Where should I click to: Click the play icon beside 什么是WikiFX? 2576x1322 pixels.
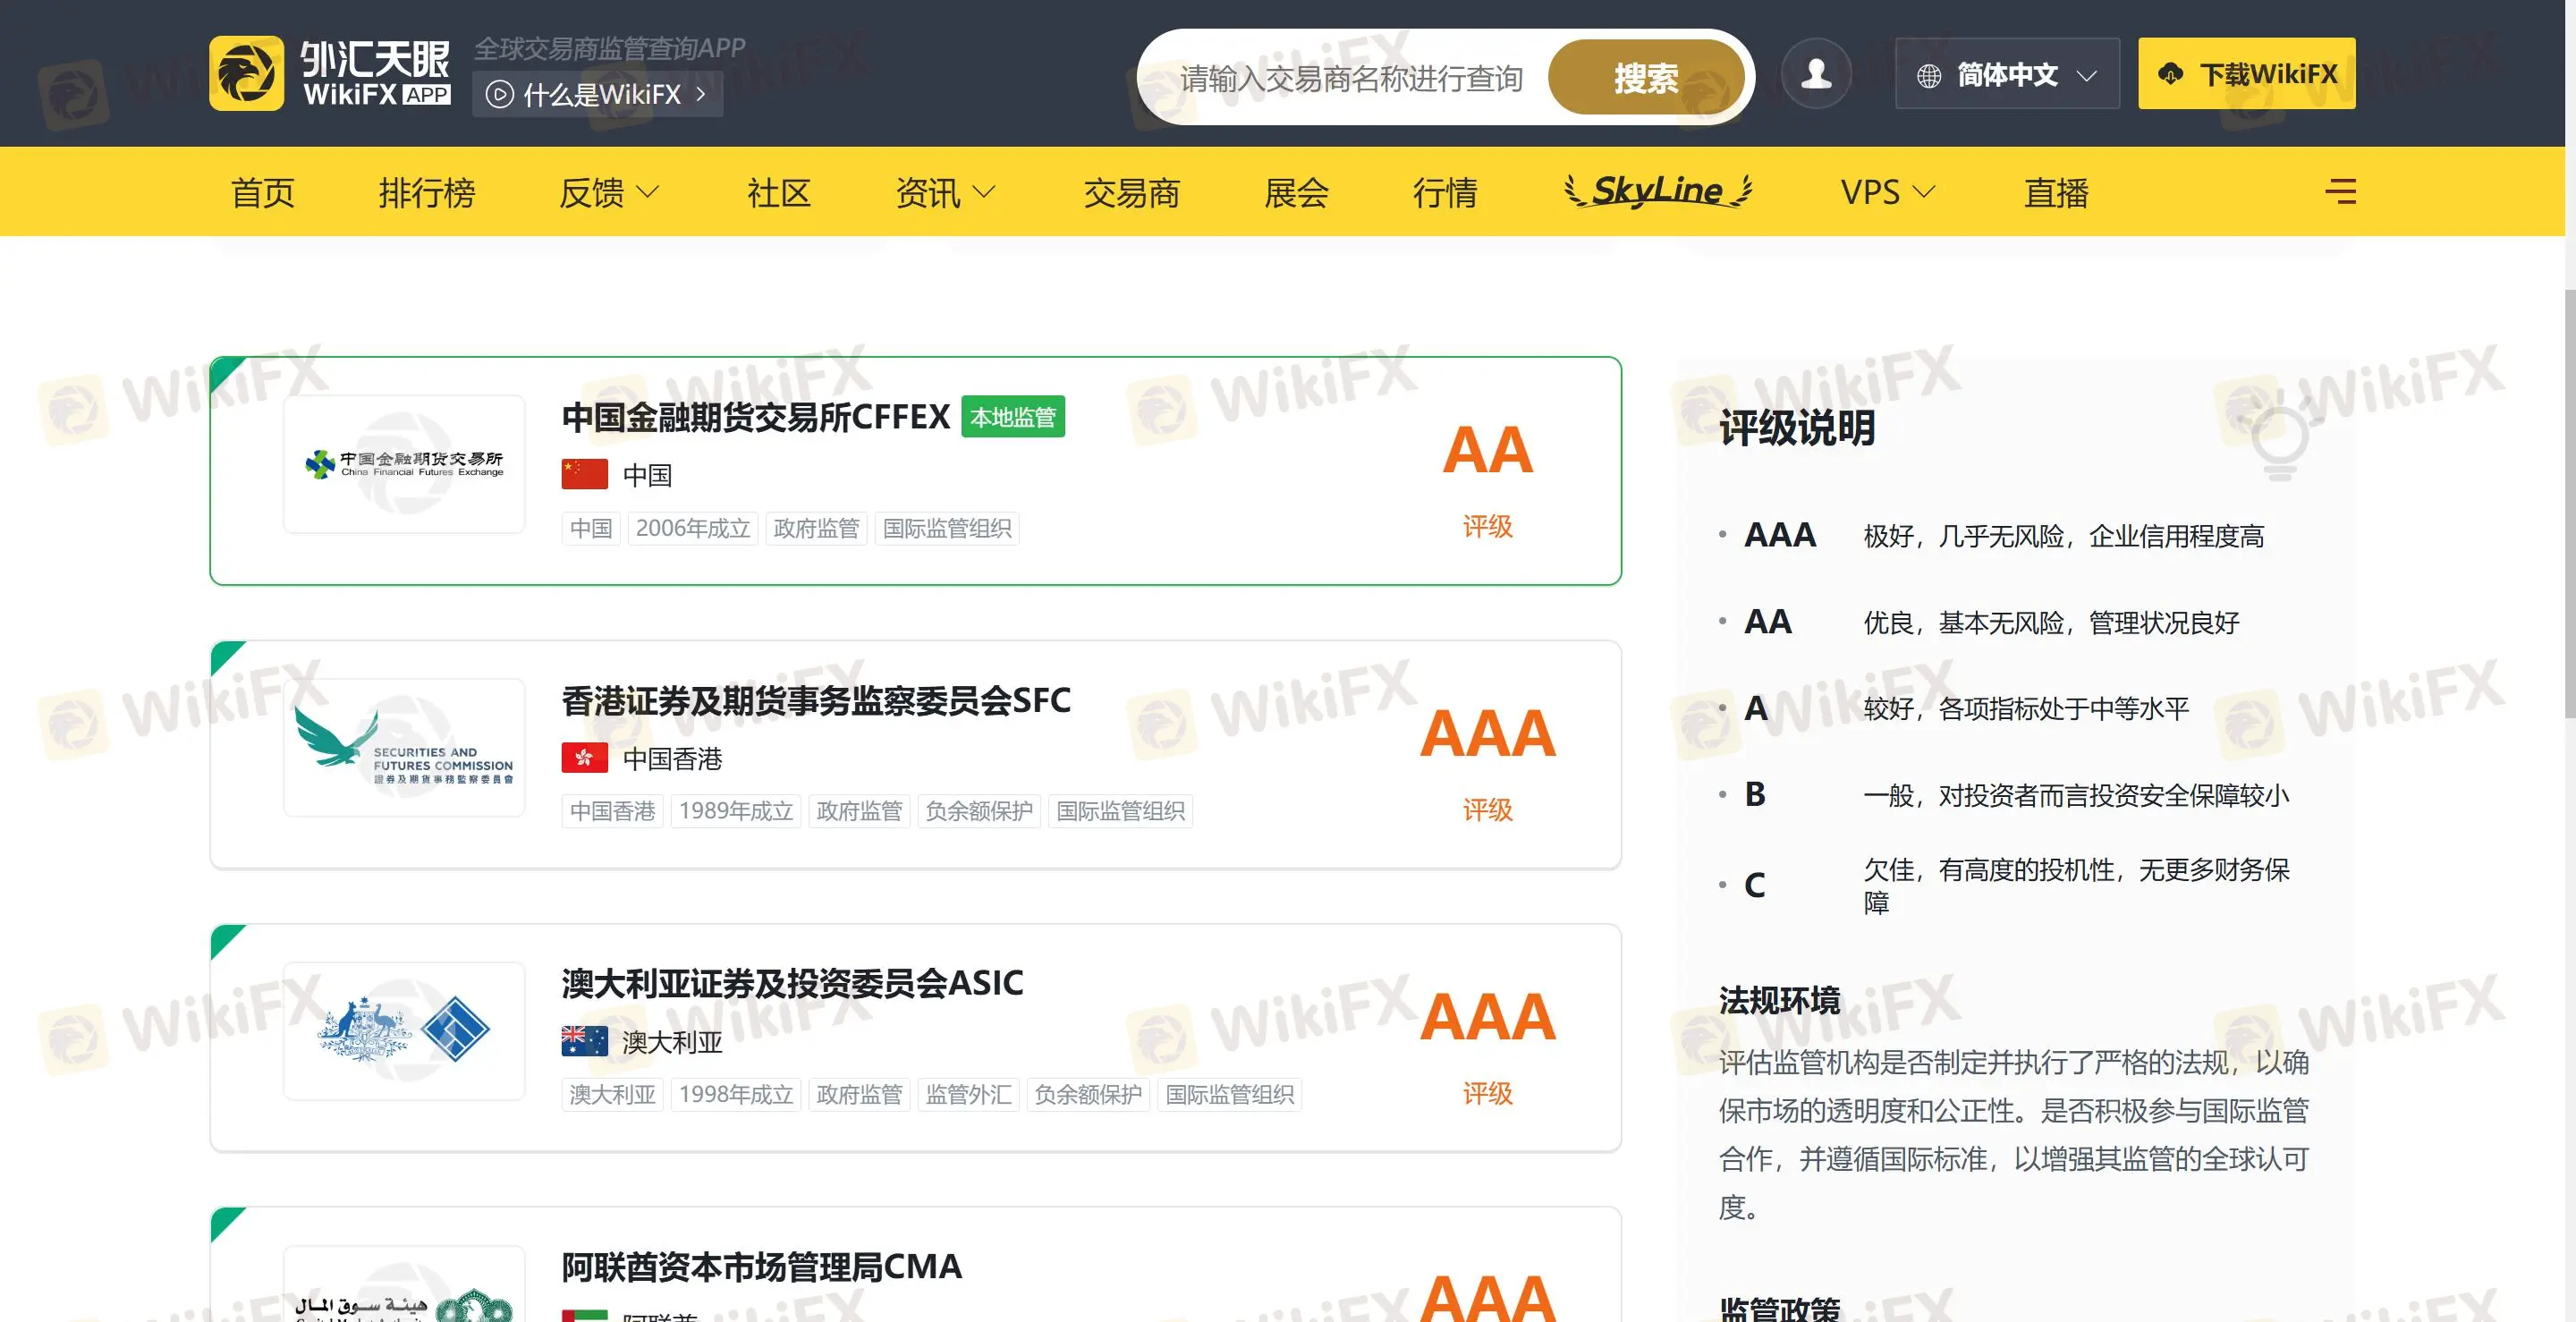coord(499,95)
